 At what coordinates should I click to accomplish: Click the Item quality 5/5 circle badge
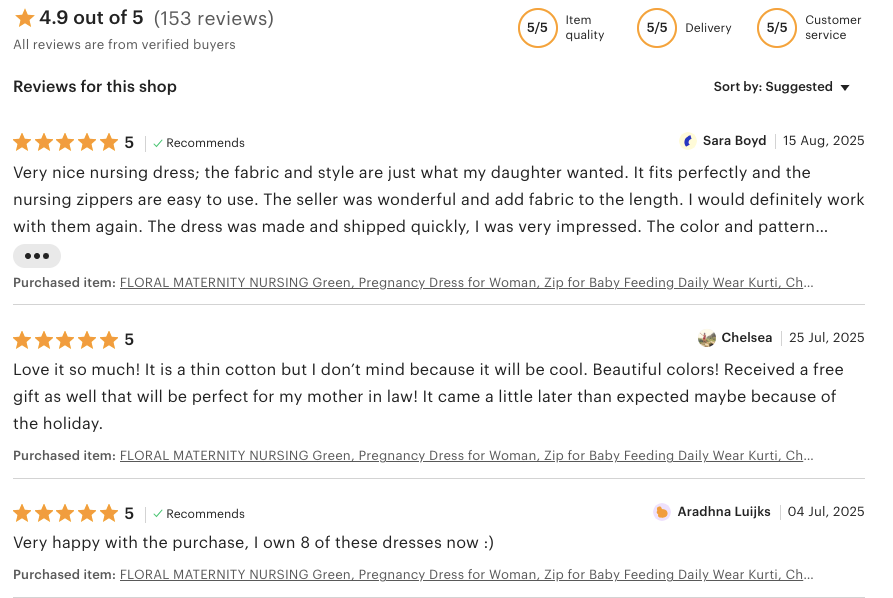(537, 28)
